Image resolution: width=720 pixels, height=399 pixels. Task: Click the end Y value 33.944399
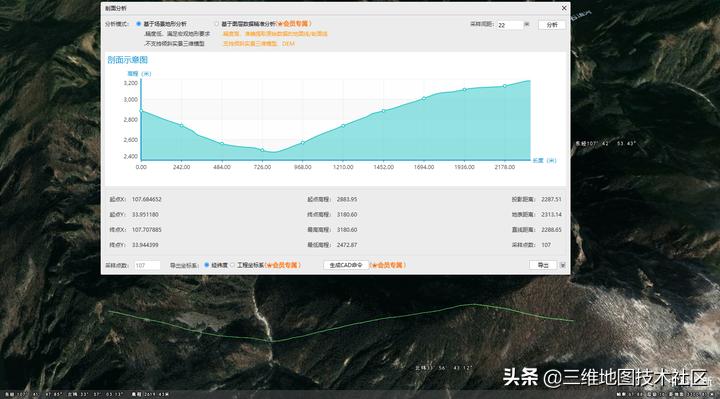tap(145, 245)
